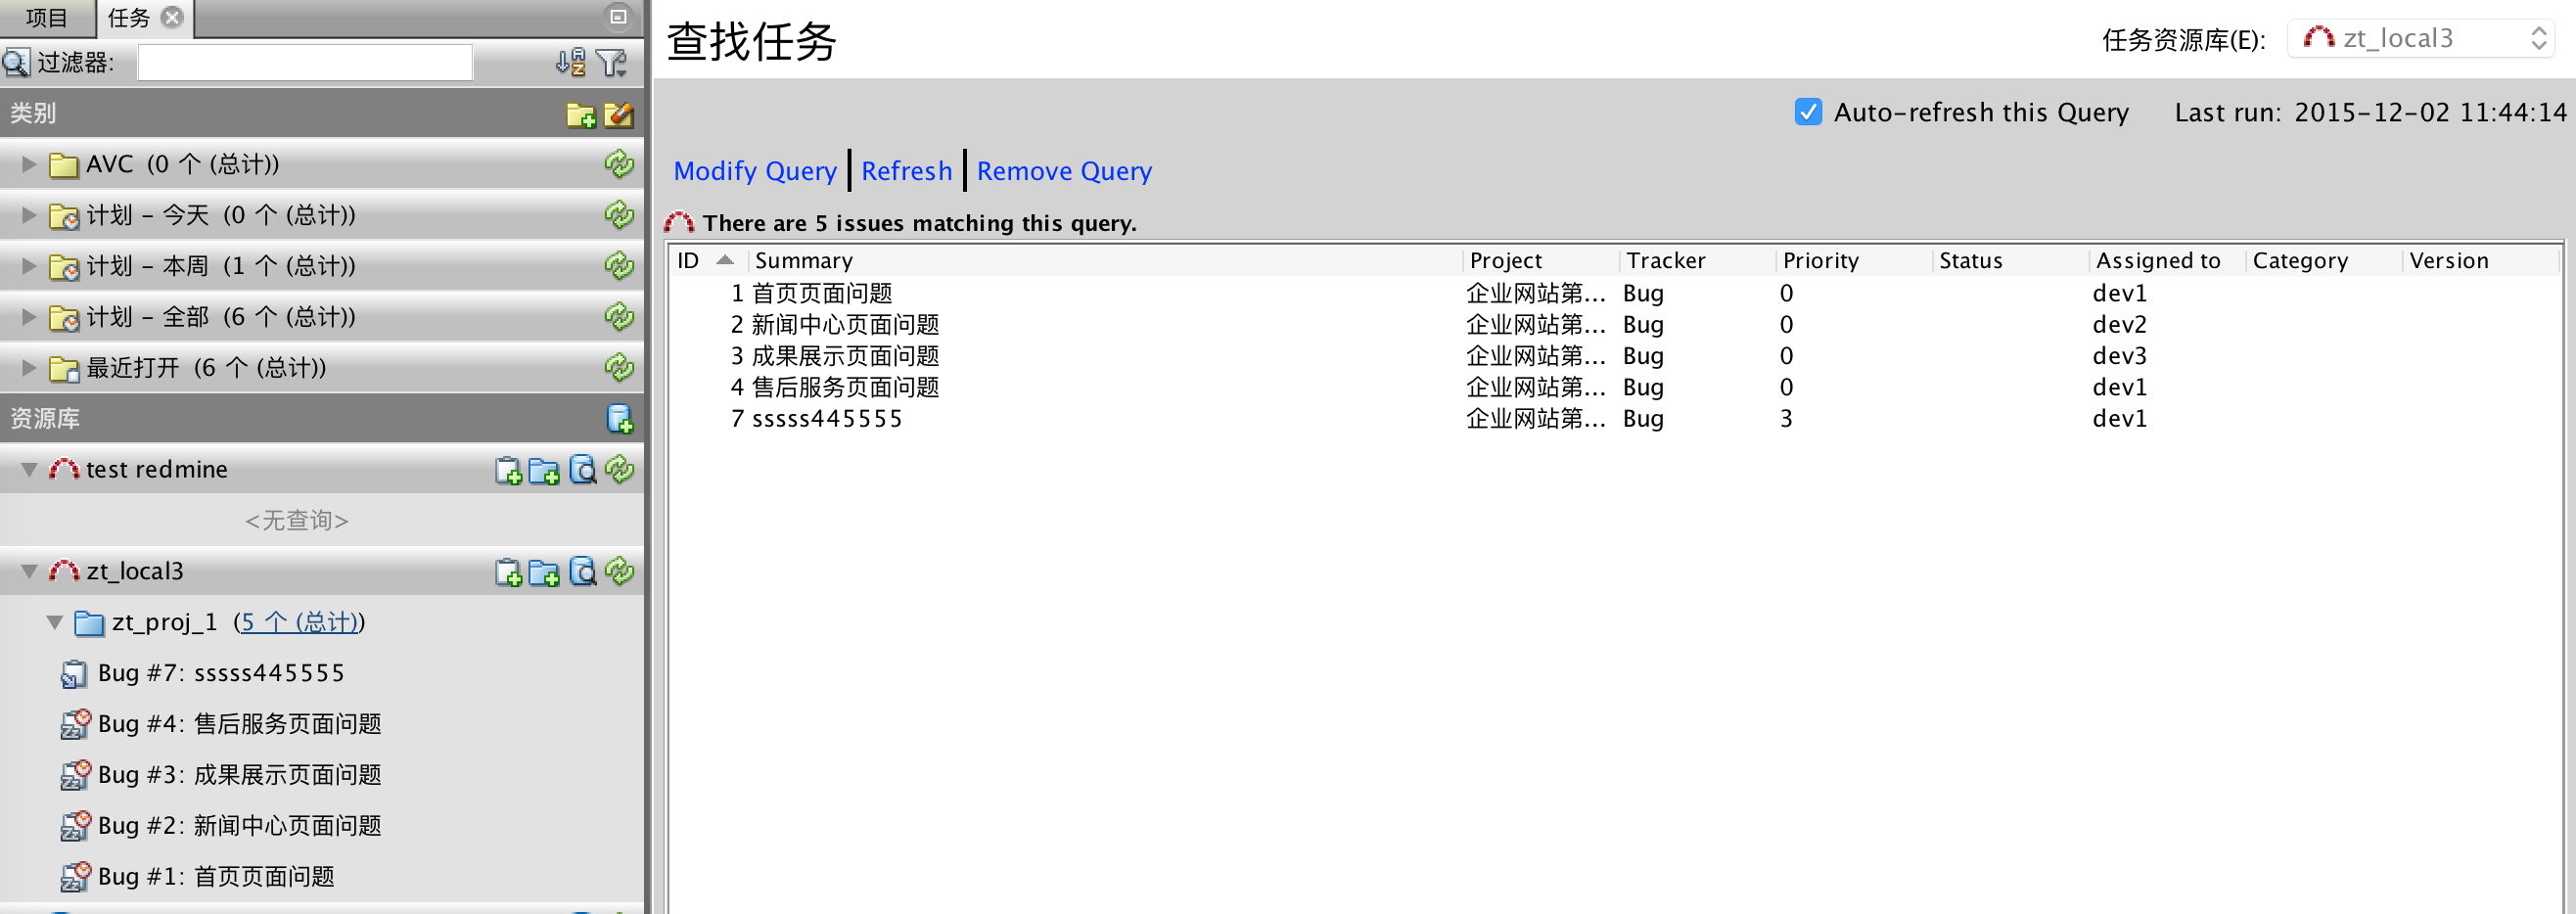2576x914 pixels.
Task: Toggle Auto-refresh this Query checkbox
Action: (1808, 112)
